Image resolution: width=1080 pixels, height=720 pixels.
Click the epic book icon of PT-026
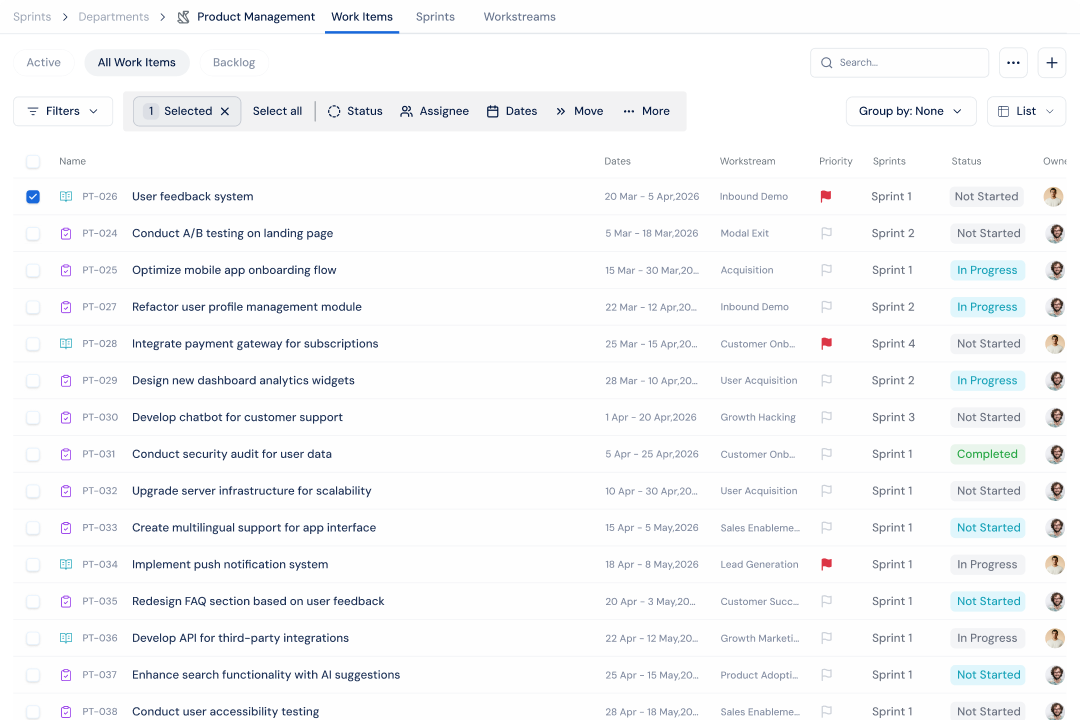point(65,196)
